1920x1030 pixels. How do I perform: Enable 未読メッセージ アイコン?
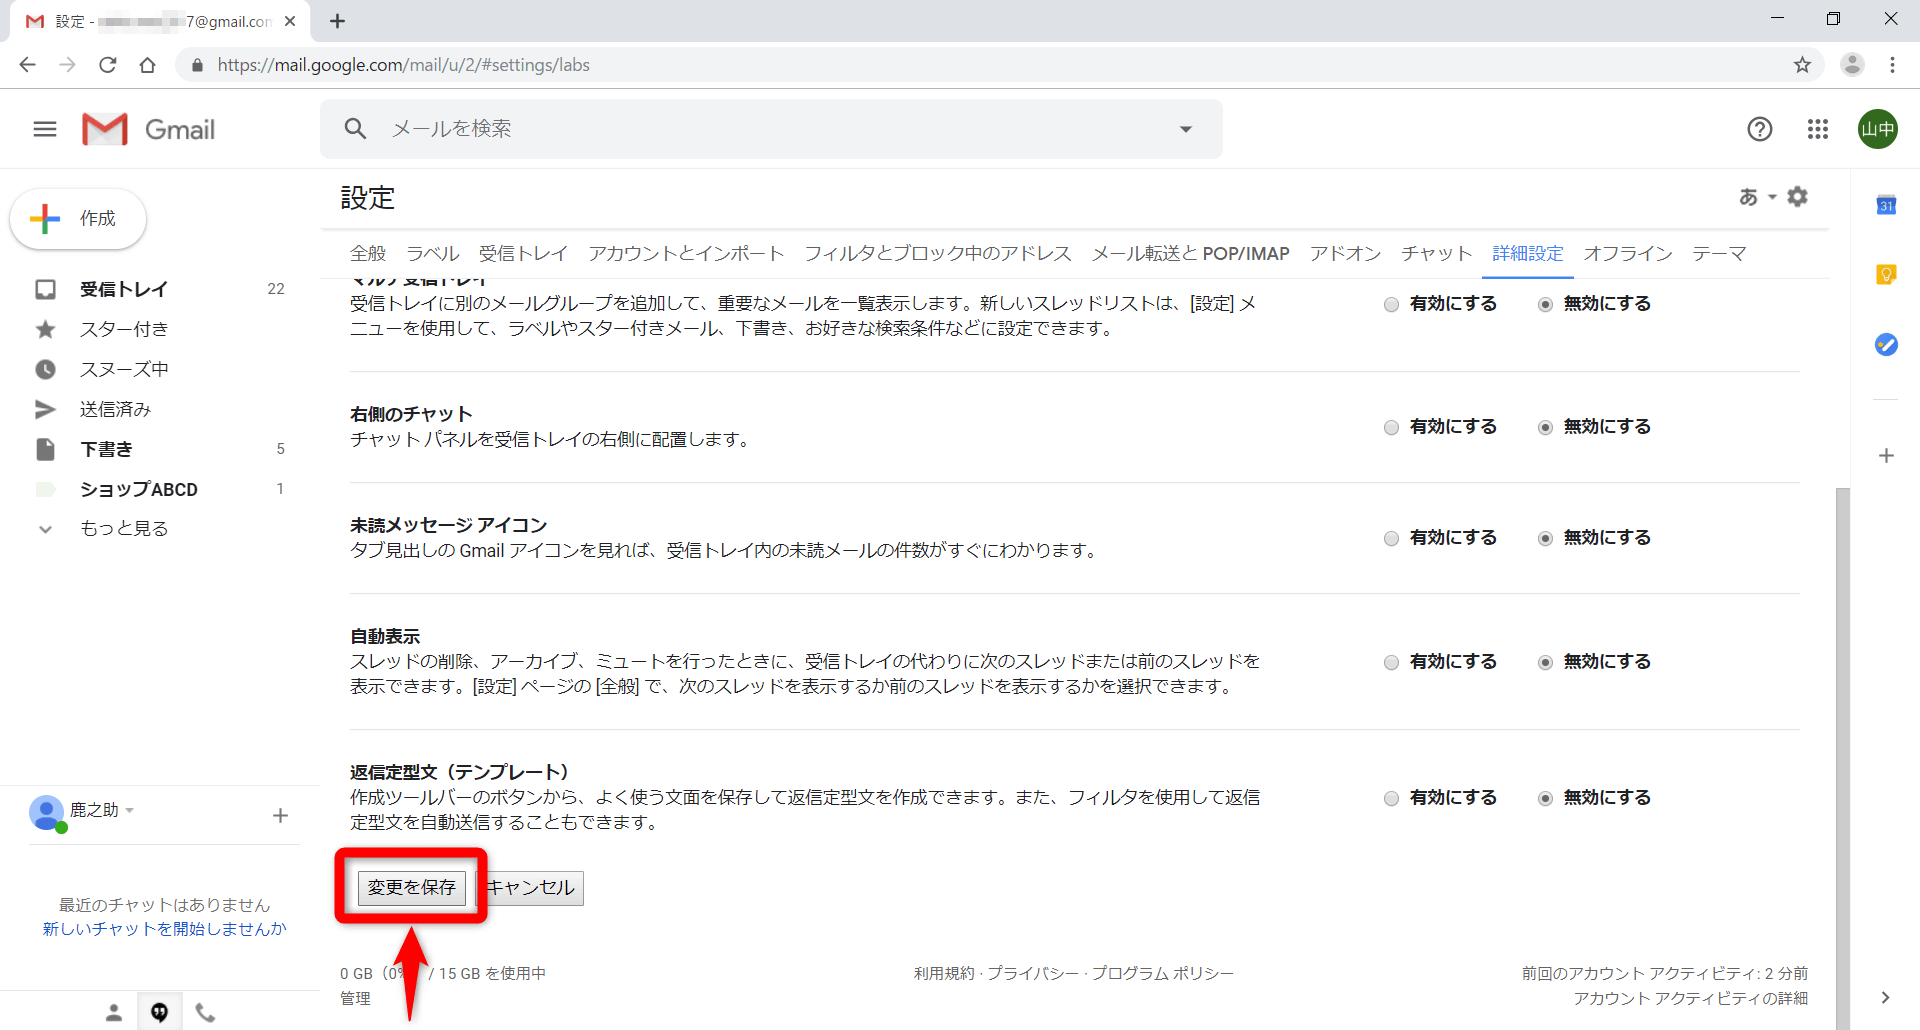point(1391,538)
